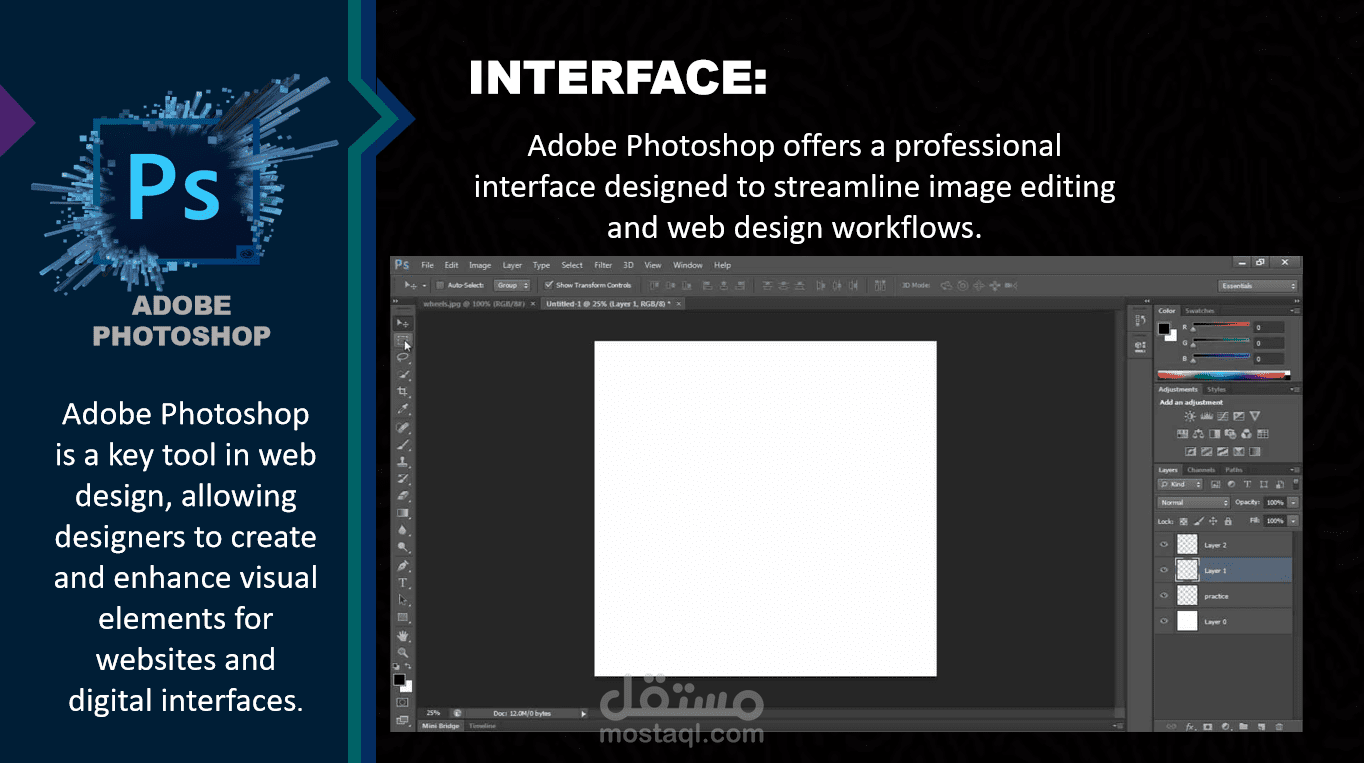This screenshot has height=763, width=1364.
Task: Open the Essentials workspace dropdown
Action: point(1258,286)
